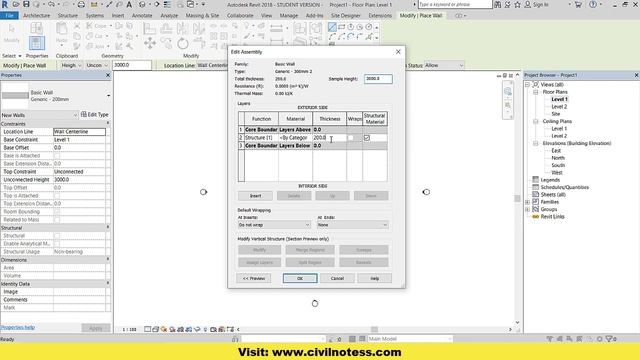Image resolution: width=640 pixels, height=360 pixels.
Task: Select Level 2 under Floor Plans
Action: tap(559, 107)
